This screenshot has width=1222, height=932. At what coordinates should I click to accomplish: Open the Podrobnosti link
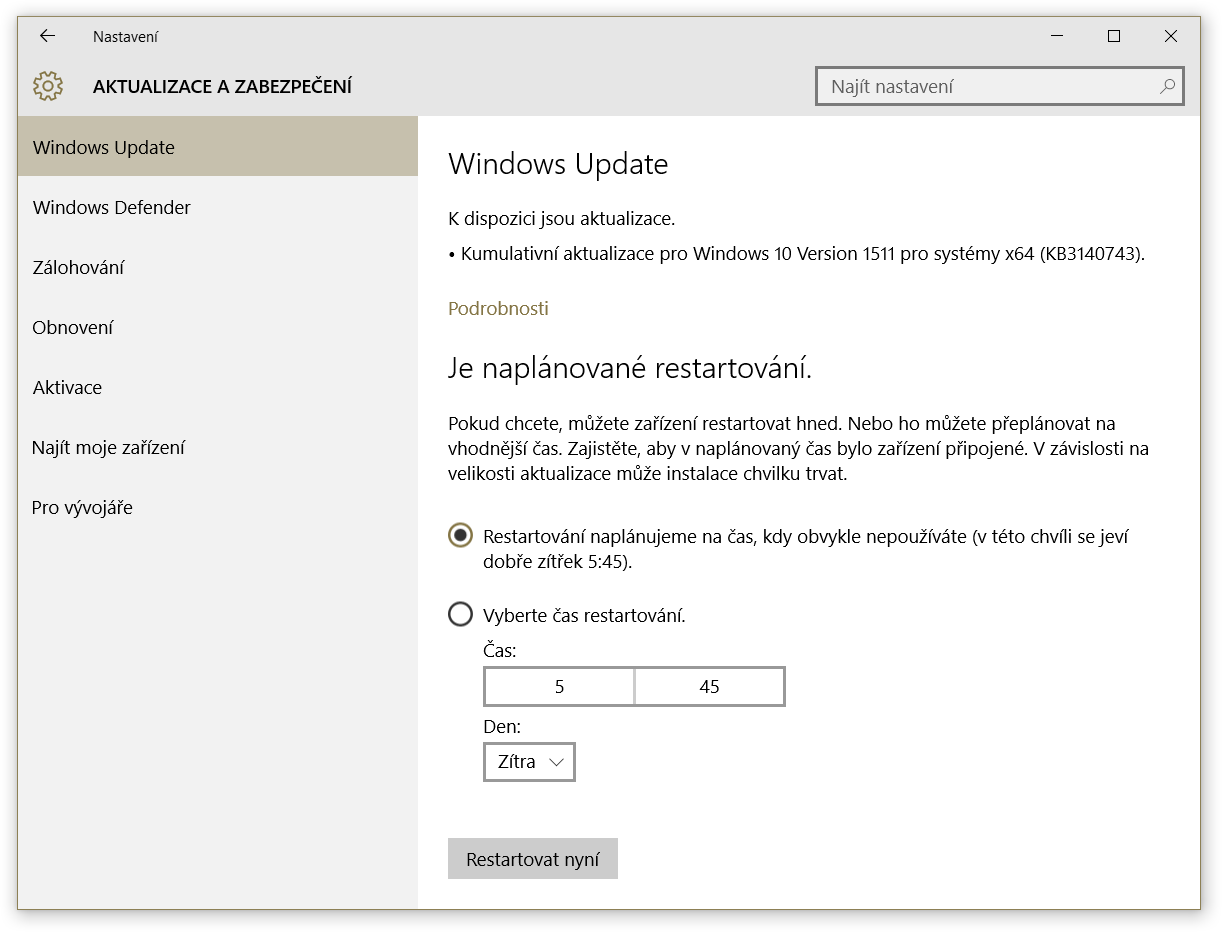(498, 308)
